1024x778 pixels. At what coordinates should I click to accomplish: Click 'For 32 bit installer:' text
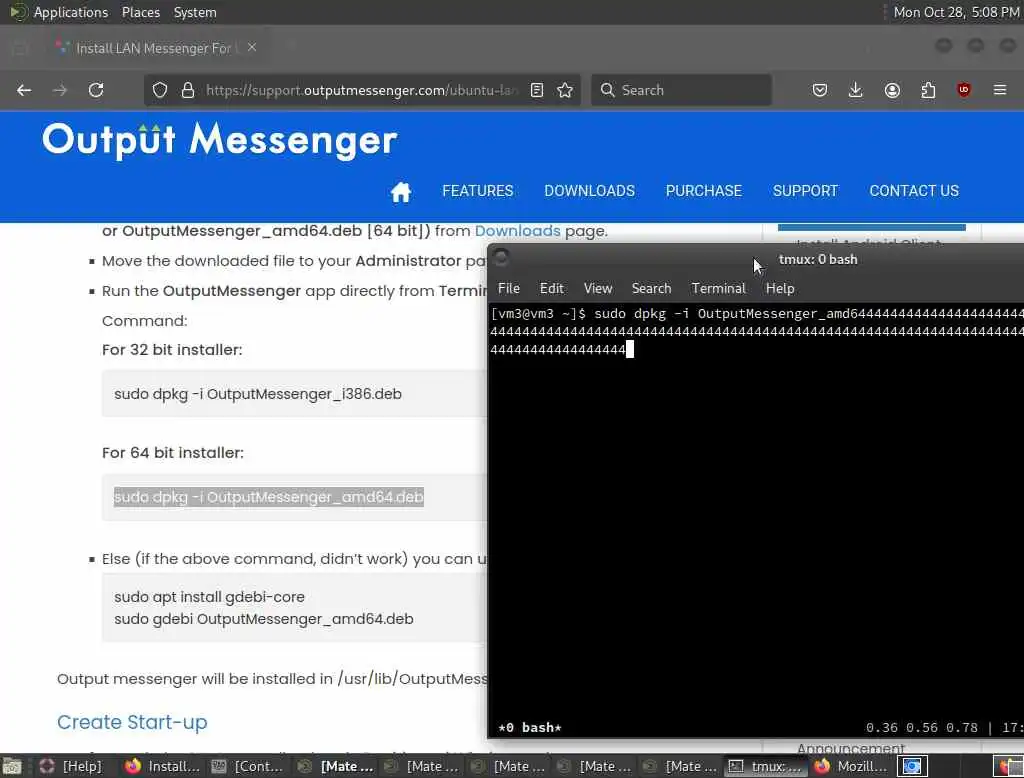(172, 349)
